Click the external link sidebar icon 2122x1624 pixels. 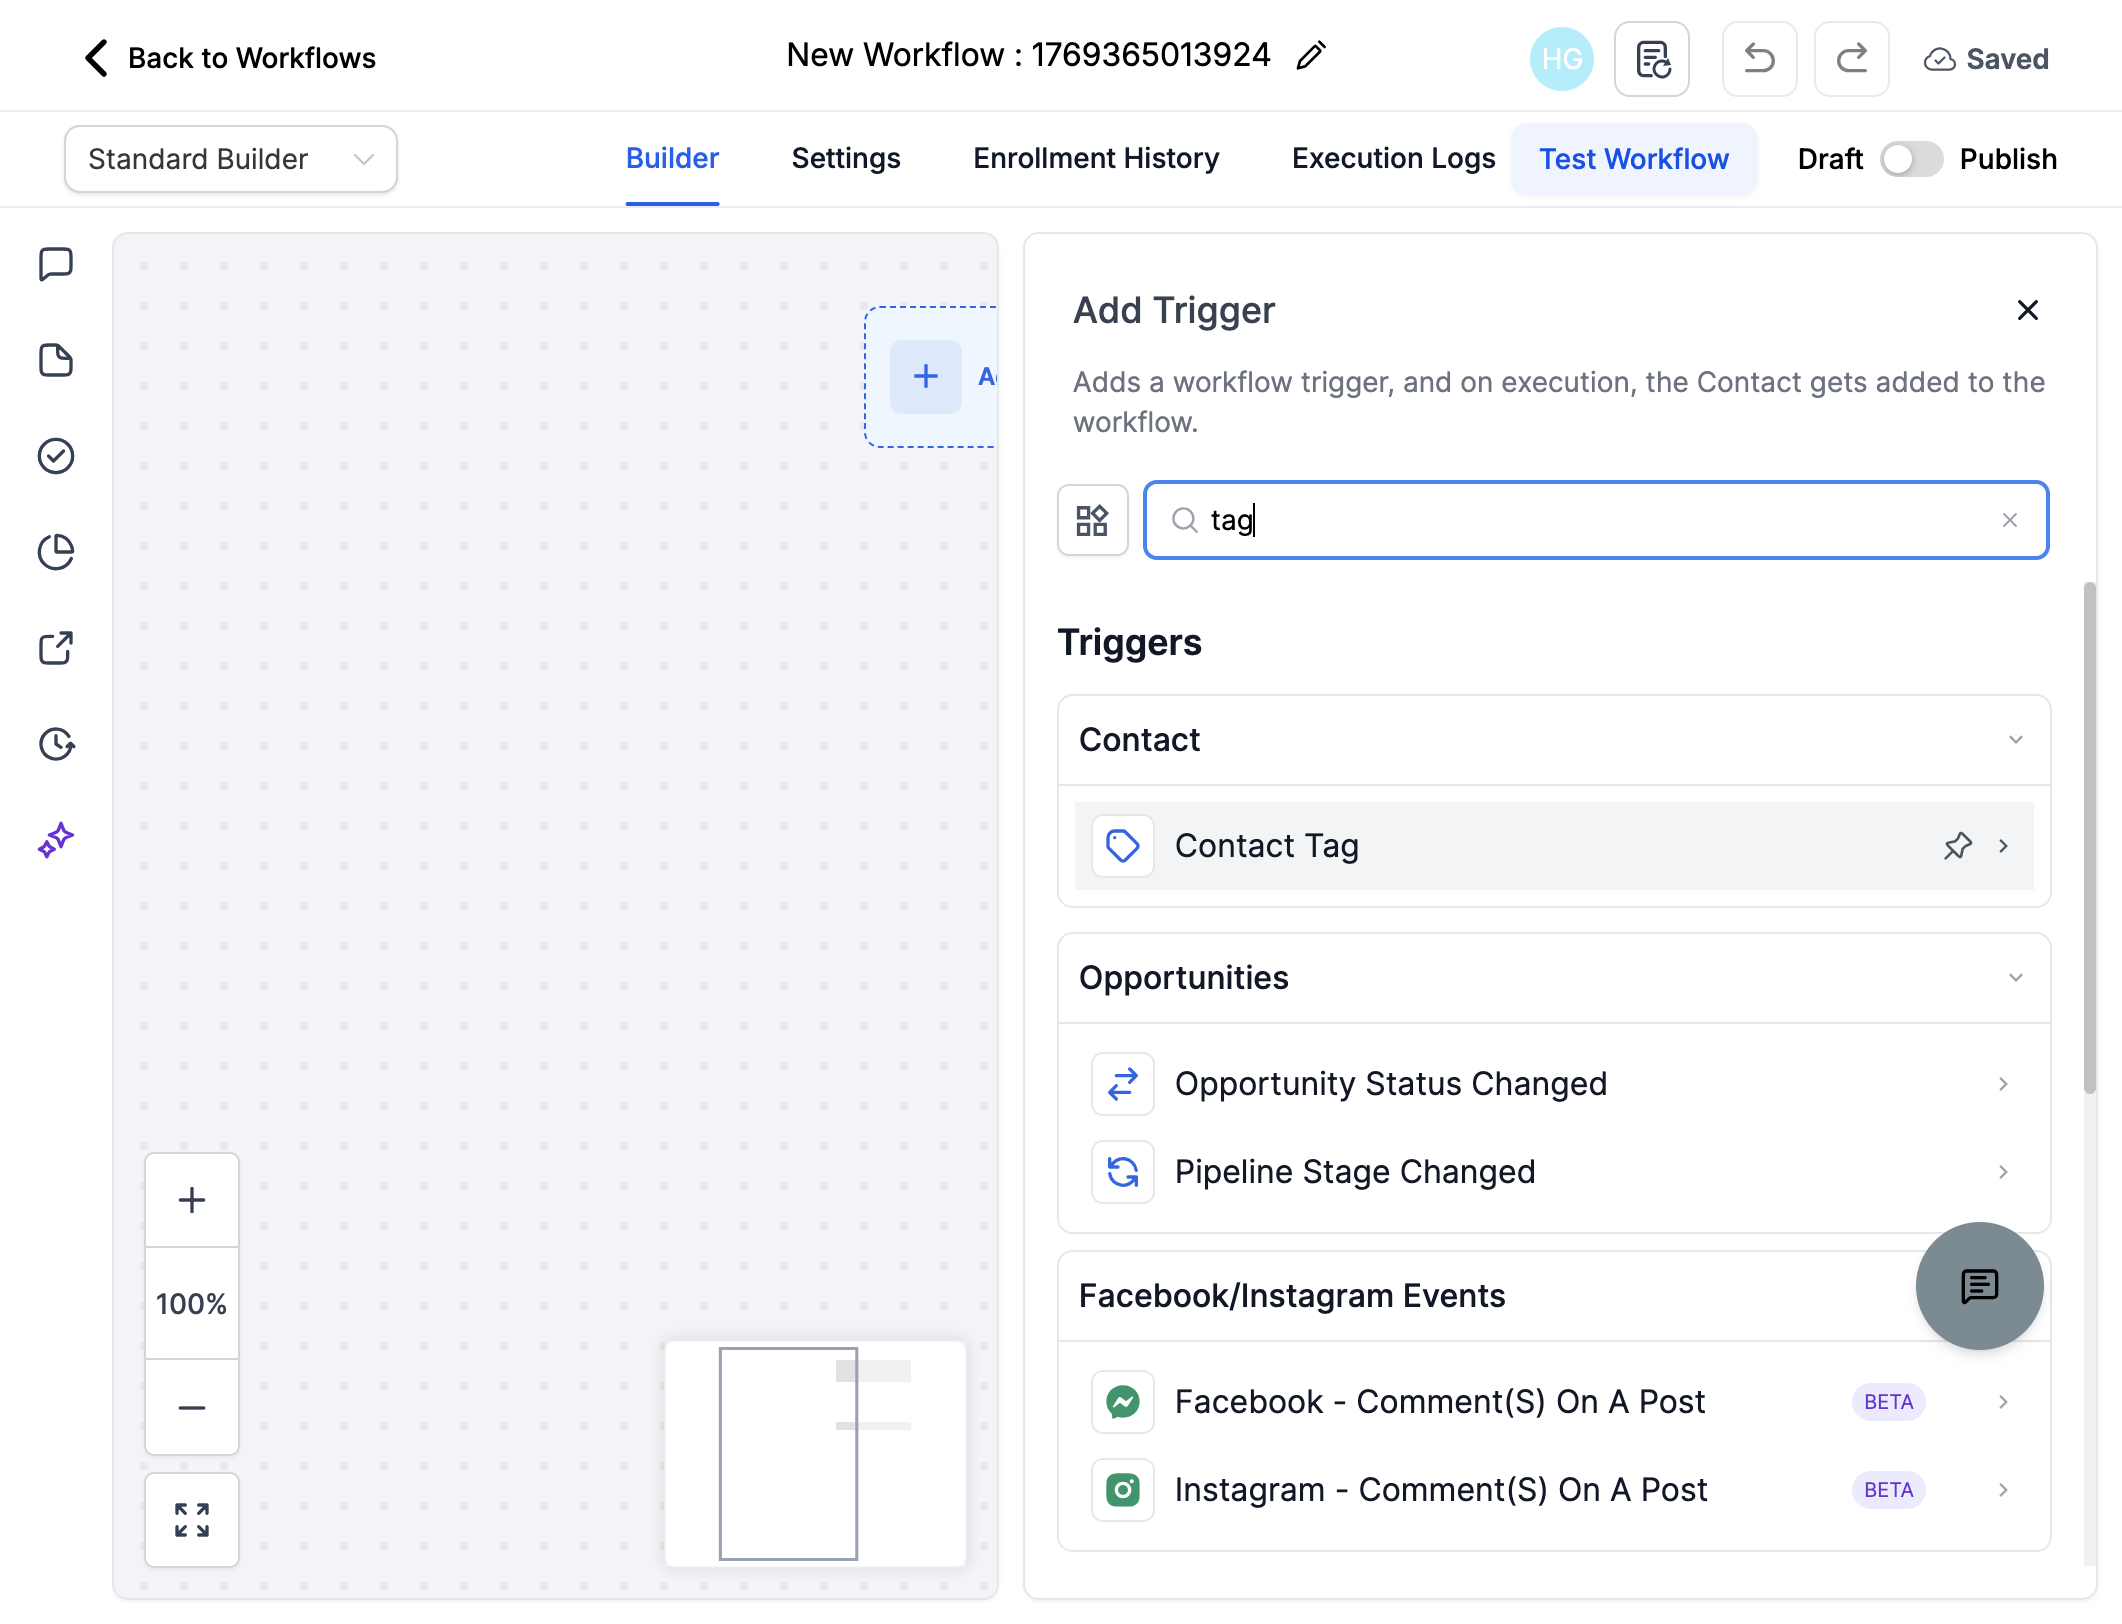(x=56, y=648)
